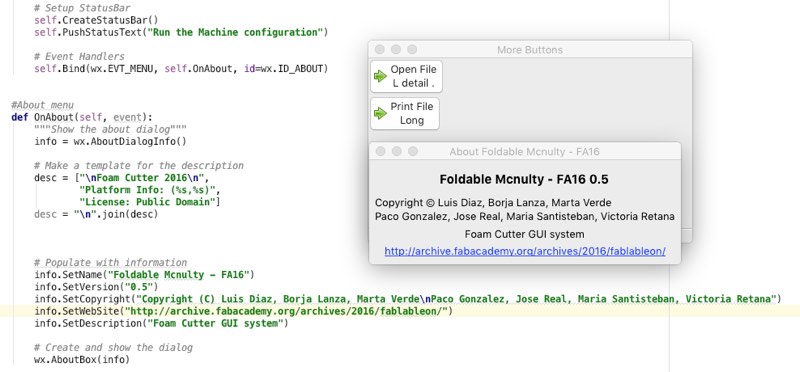Click the Foldable Mcnulty - FA16 0.5 heading
This screenshot has width=800, height=372.
524,180
